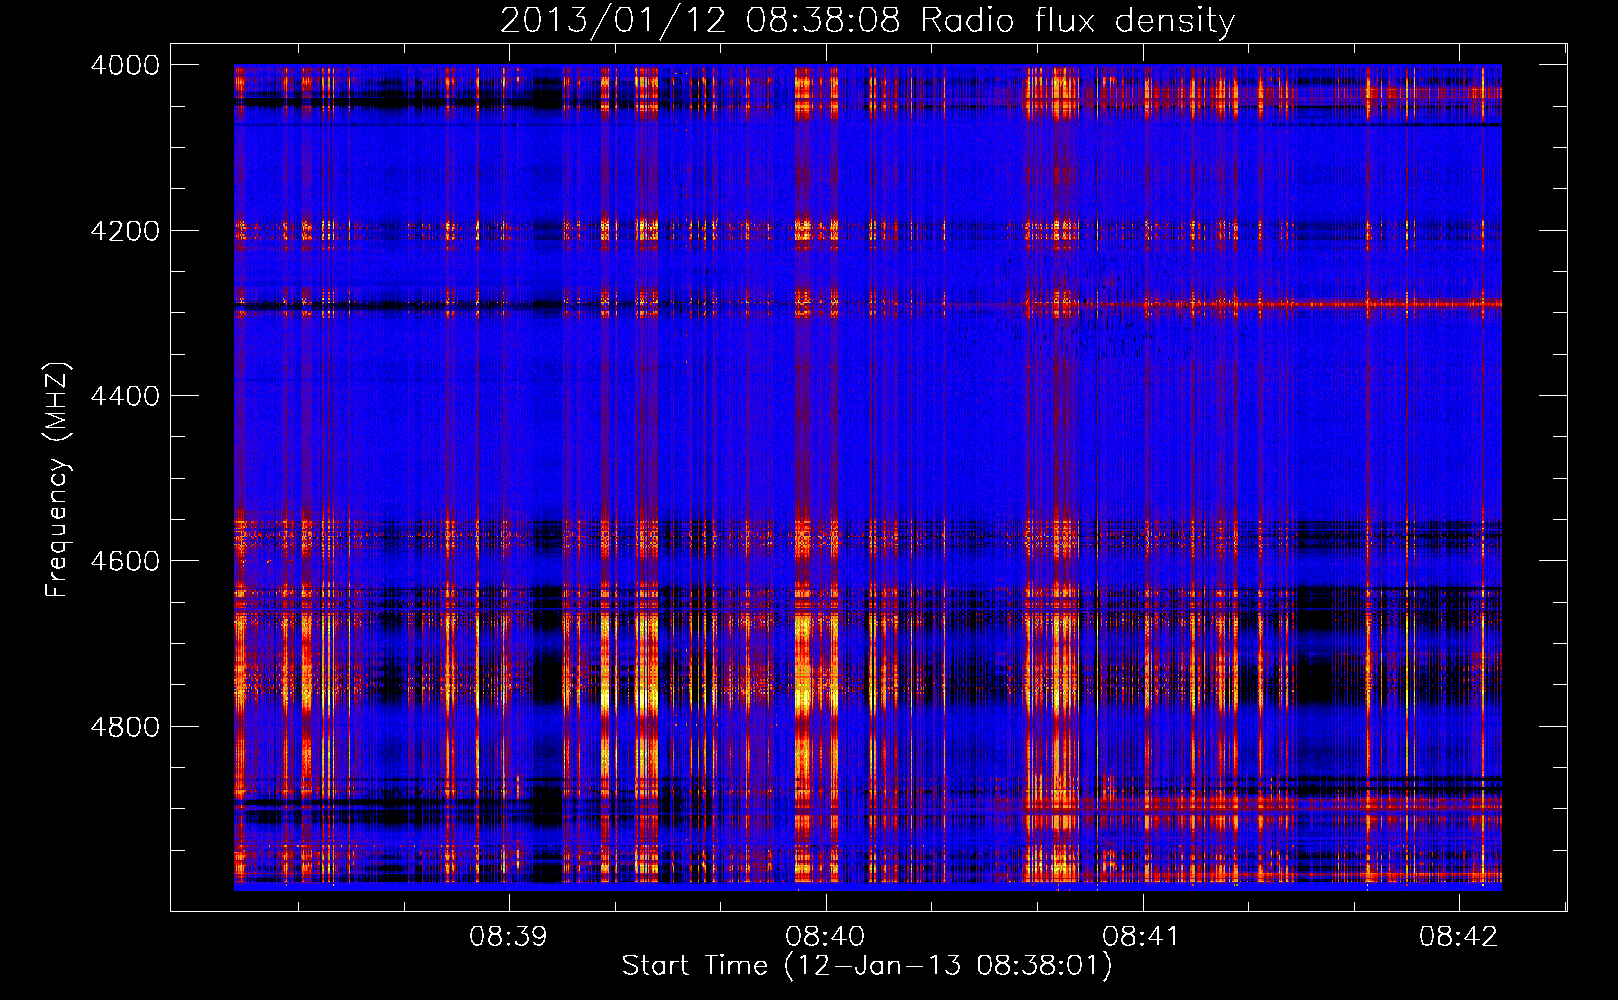Click the 4400 frequency tick label
The image size is (1618, 1000).
point(125,396)
